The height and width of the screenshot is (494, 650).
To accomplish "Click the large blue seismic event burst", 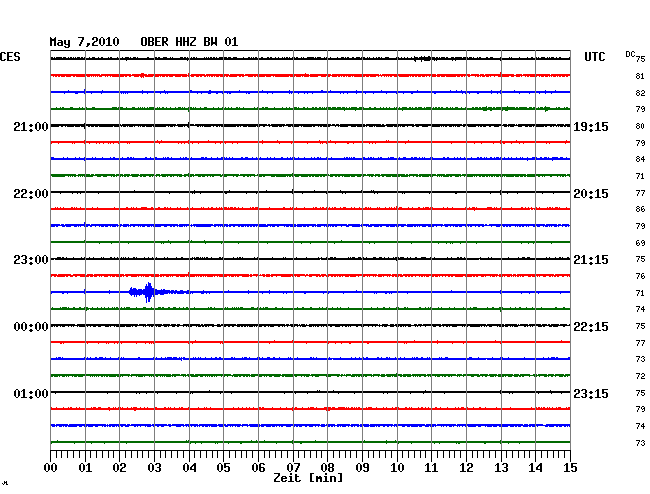I will point(148,292).
